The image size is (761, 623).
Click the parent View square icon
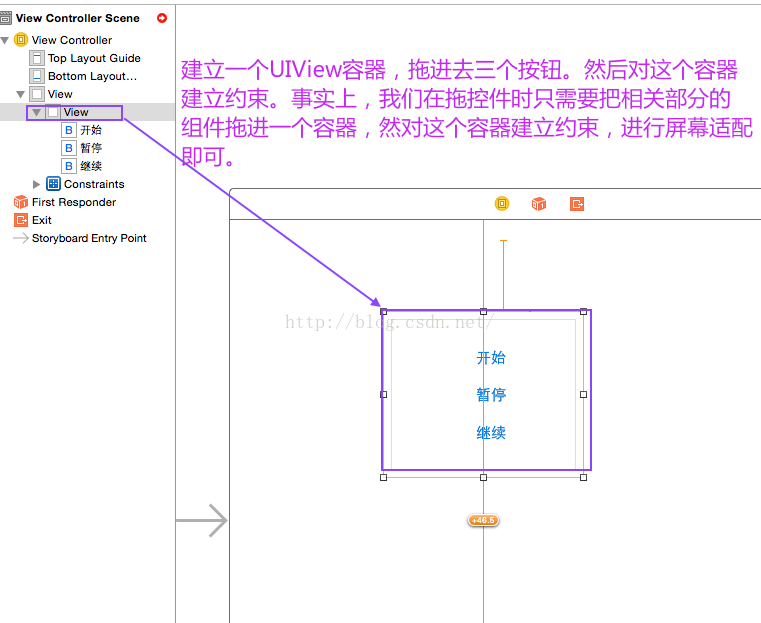coord(37,94)
